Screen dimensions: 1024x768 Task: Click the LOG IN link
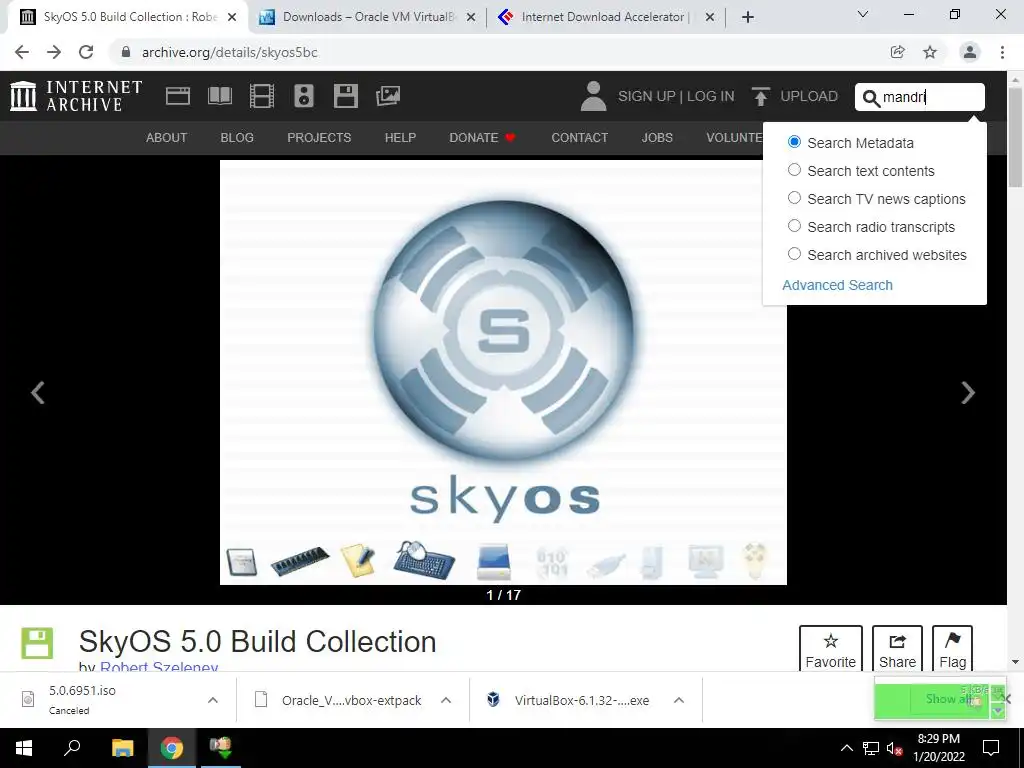click(711, 97)
